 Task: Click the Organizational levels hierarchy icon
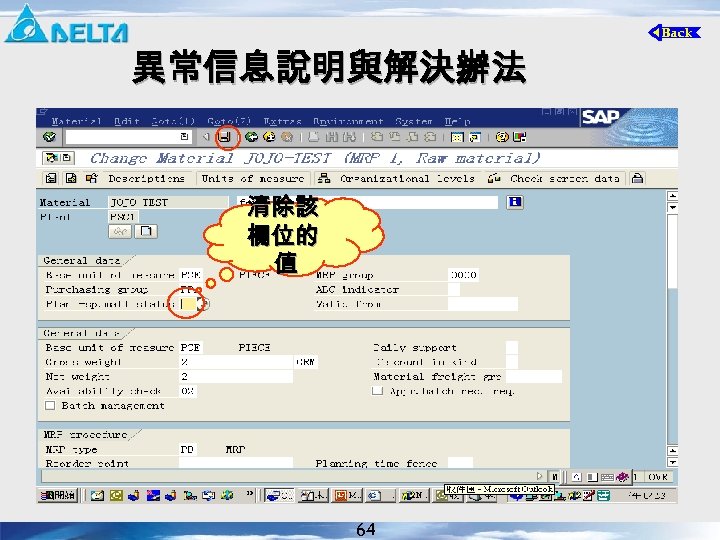(324, 178)
